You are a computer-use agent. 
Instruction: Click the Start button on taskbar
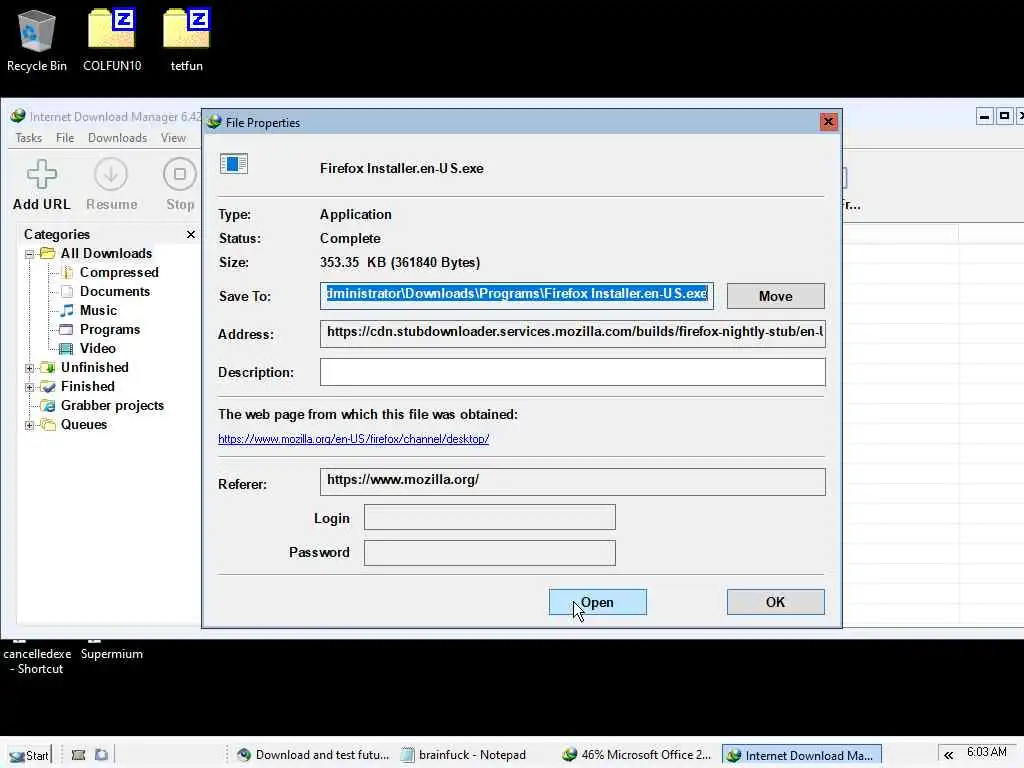point(29,755)
